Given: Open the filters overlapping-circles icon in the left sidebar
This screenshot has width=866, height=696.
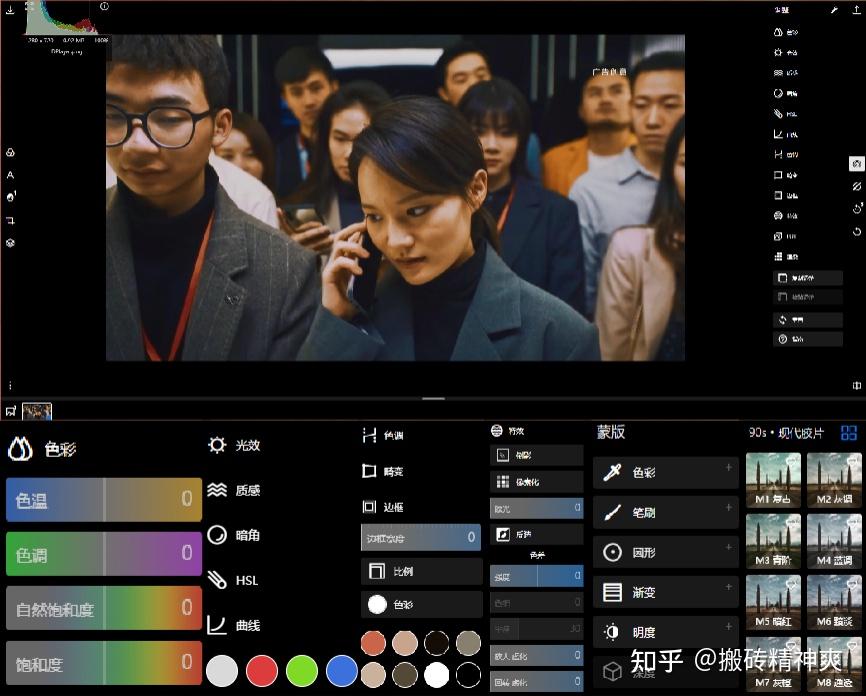Looking at the screenshot, I should pos(10,152).
